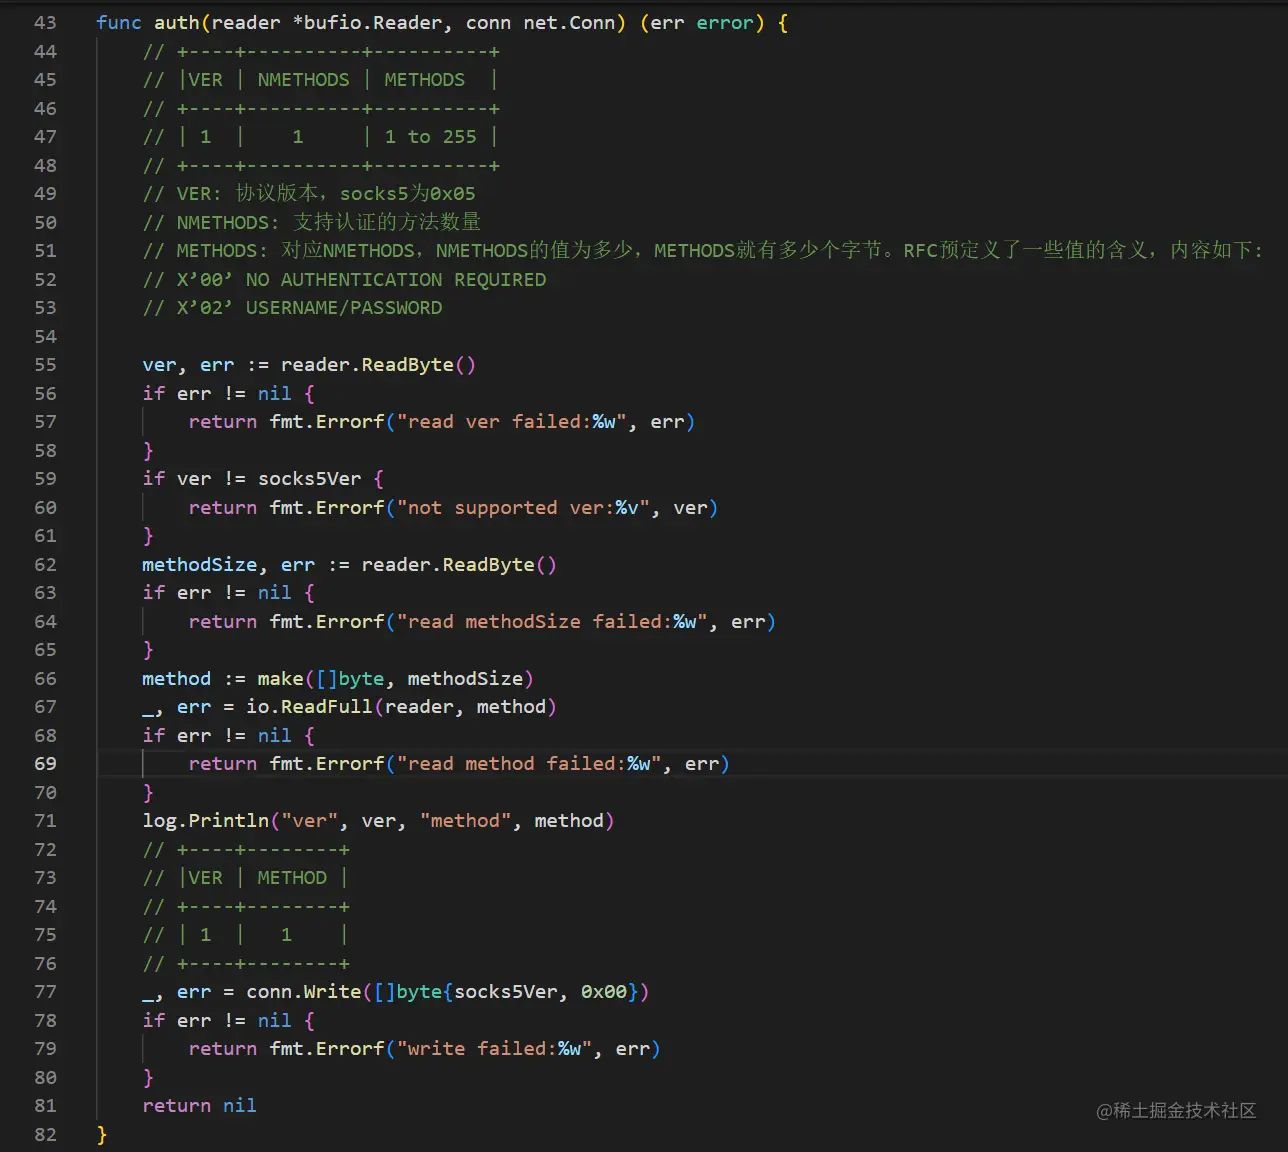Click the string "read method failed:%w"

coord(529,764)
